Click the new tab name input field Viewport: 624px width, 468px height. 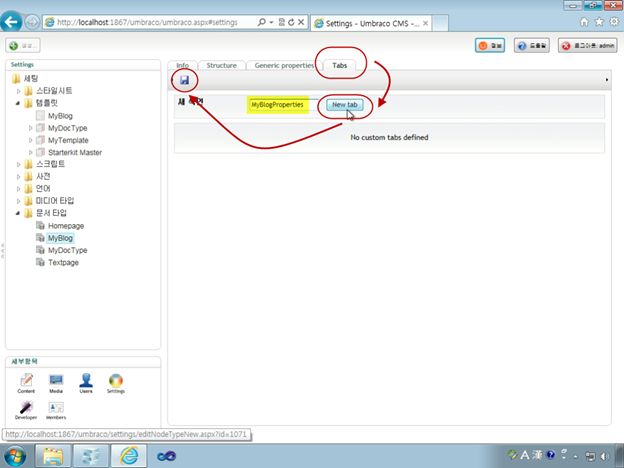tap(284, 105)
